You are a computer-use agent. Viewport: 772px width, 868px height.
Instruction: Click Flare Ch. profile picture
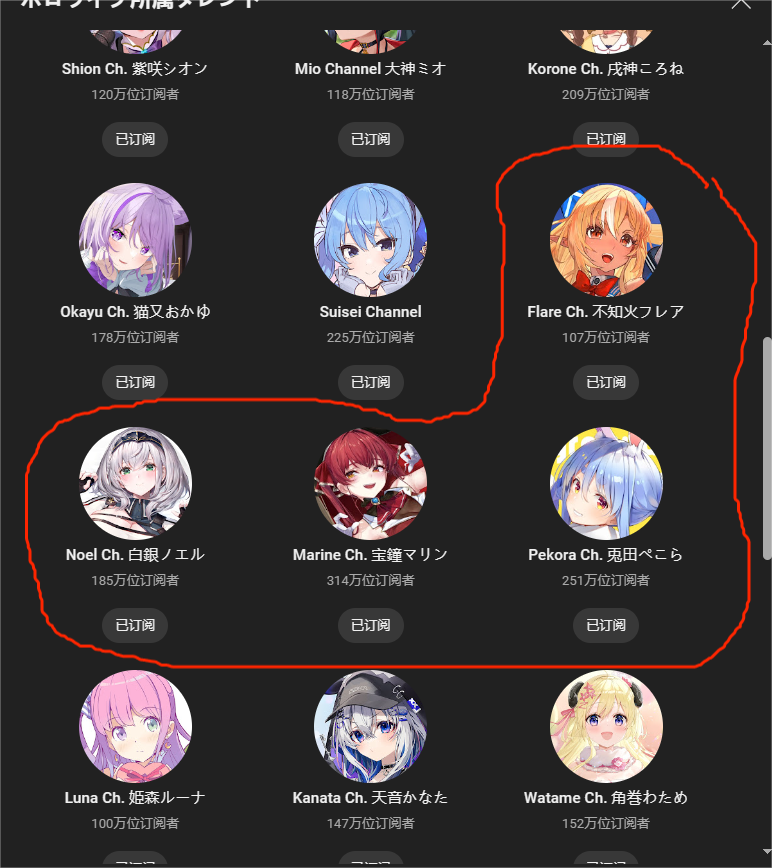[606, 240]
